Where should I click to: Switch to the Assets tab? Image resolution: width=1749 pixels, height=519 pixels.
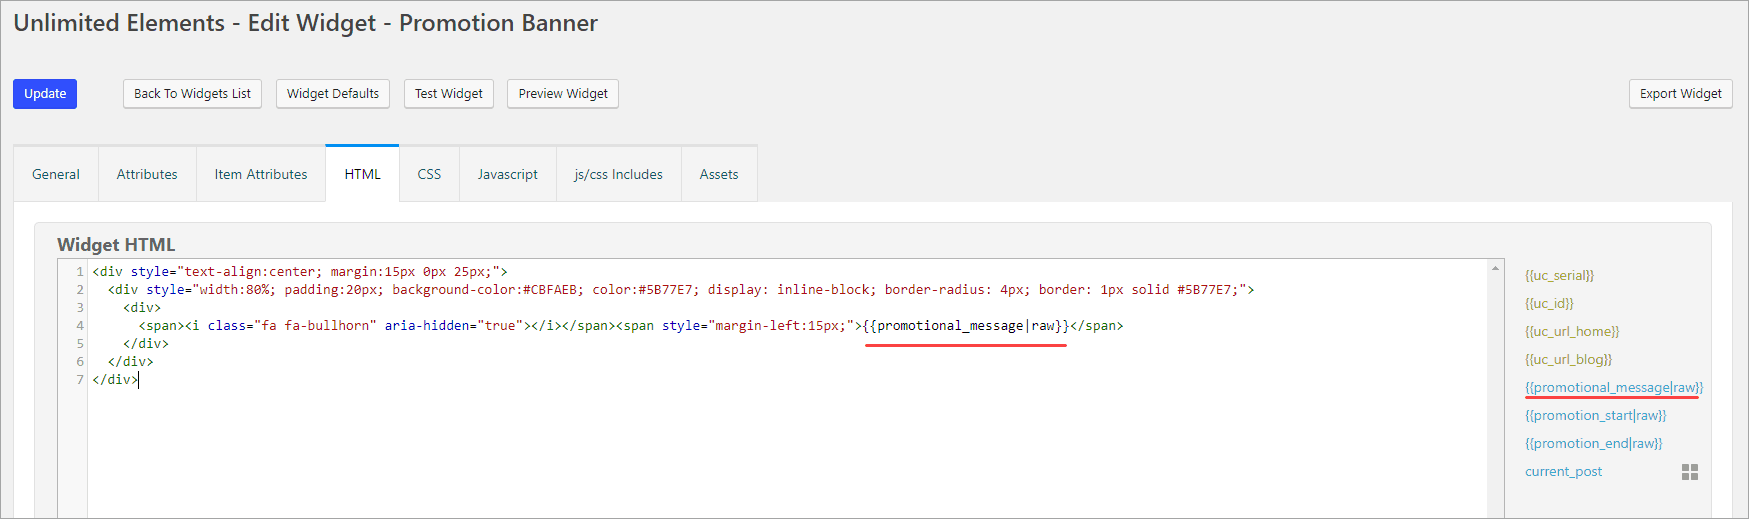point(719,174)
